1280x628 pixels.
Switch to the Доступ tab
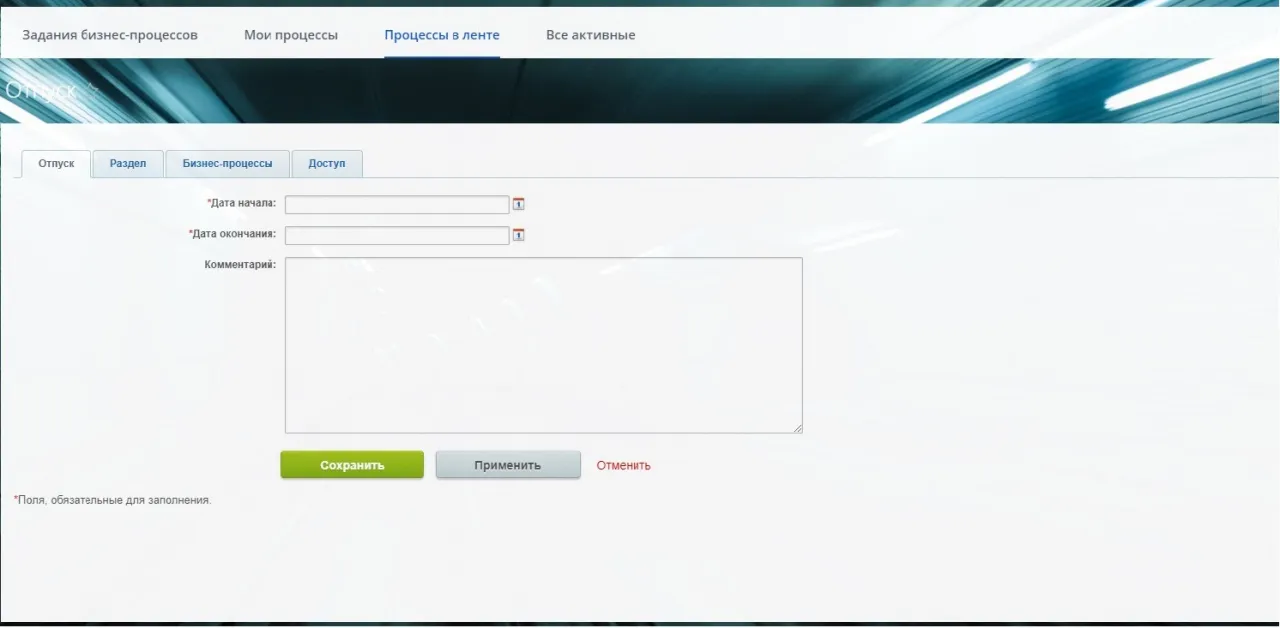[327, 163]
